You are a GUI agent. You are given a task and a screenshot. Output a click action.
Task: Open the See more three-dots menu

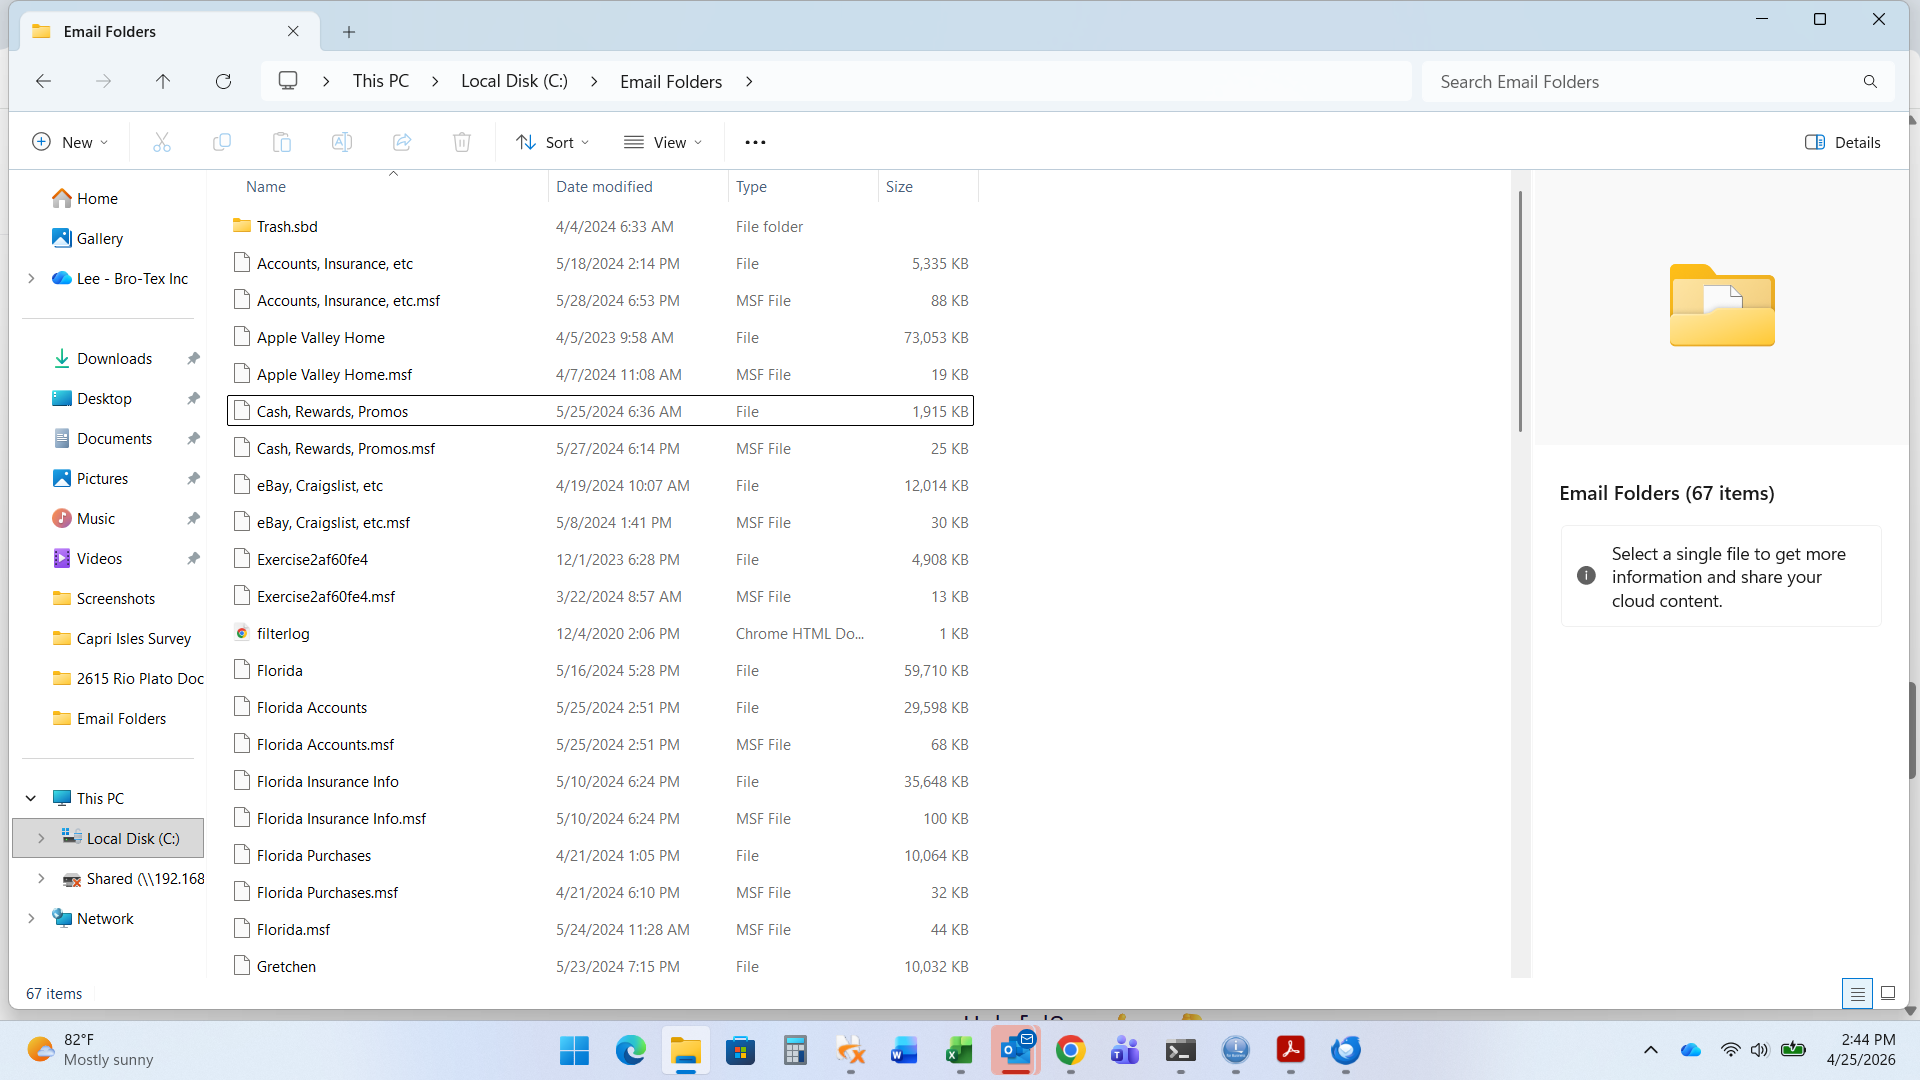coord(755,142)
